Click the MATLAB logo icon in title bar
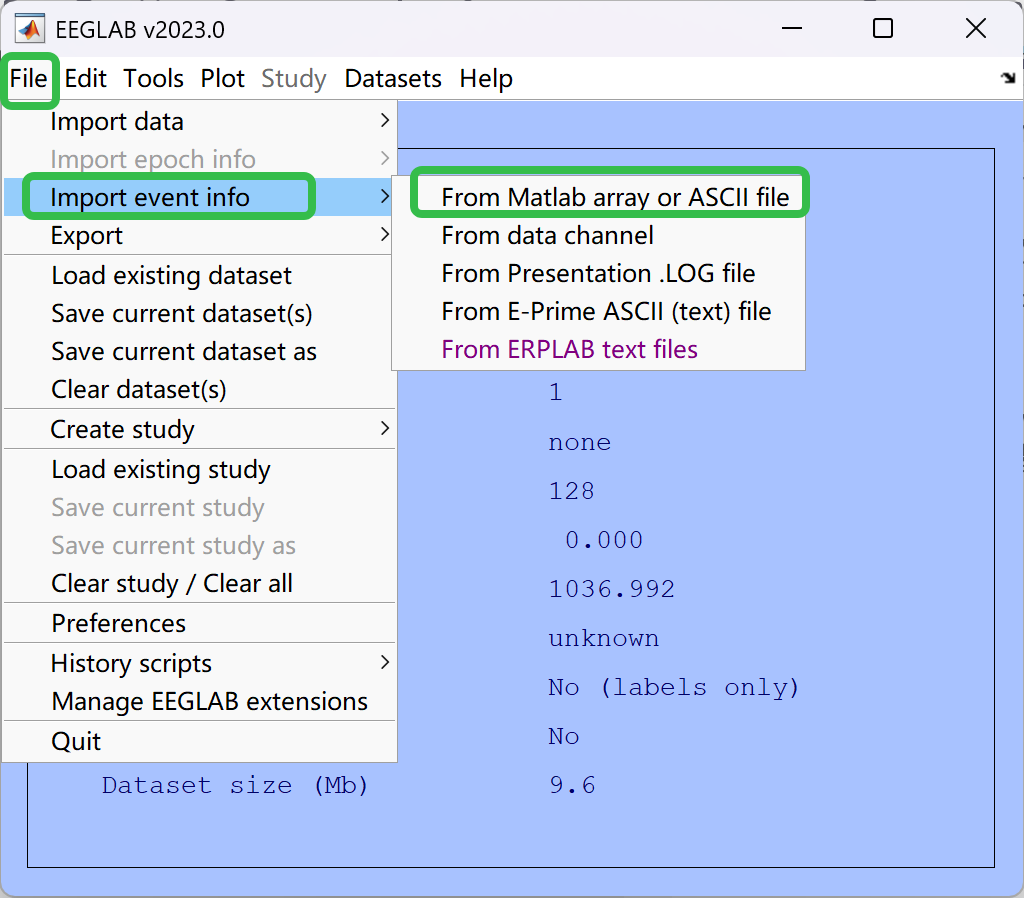 pos(30,29)
